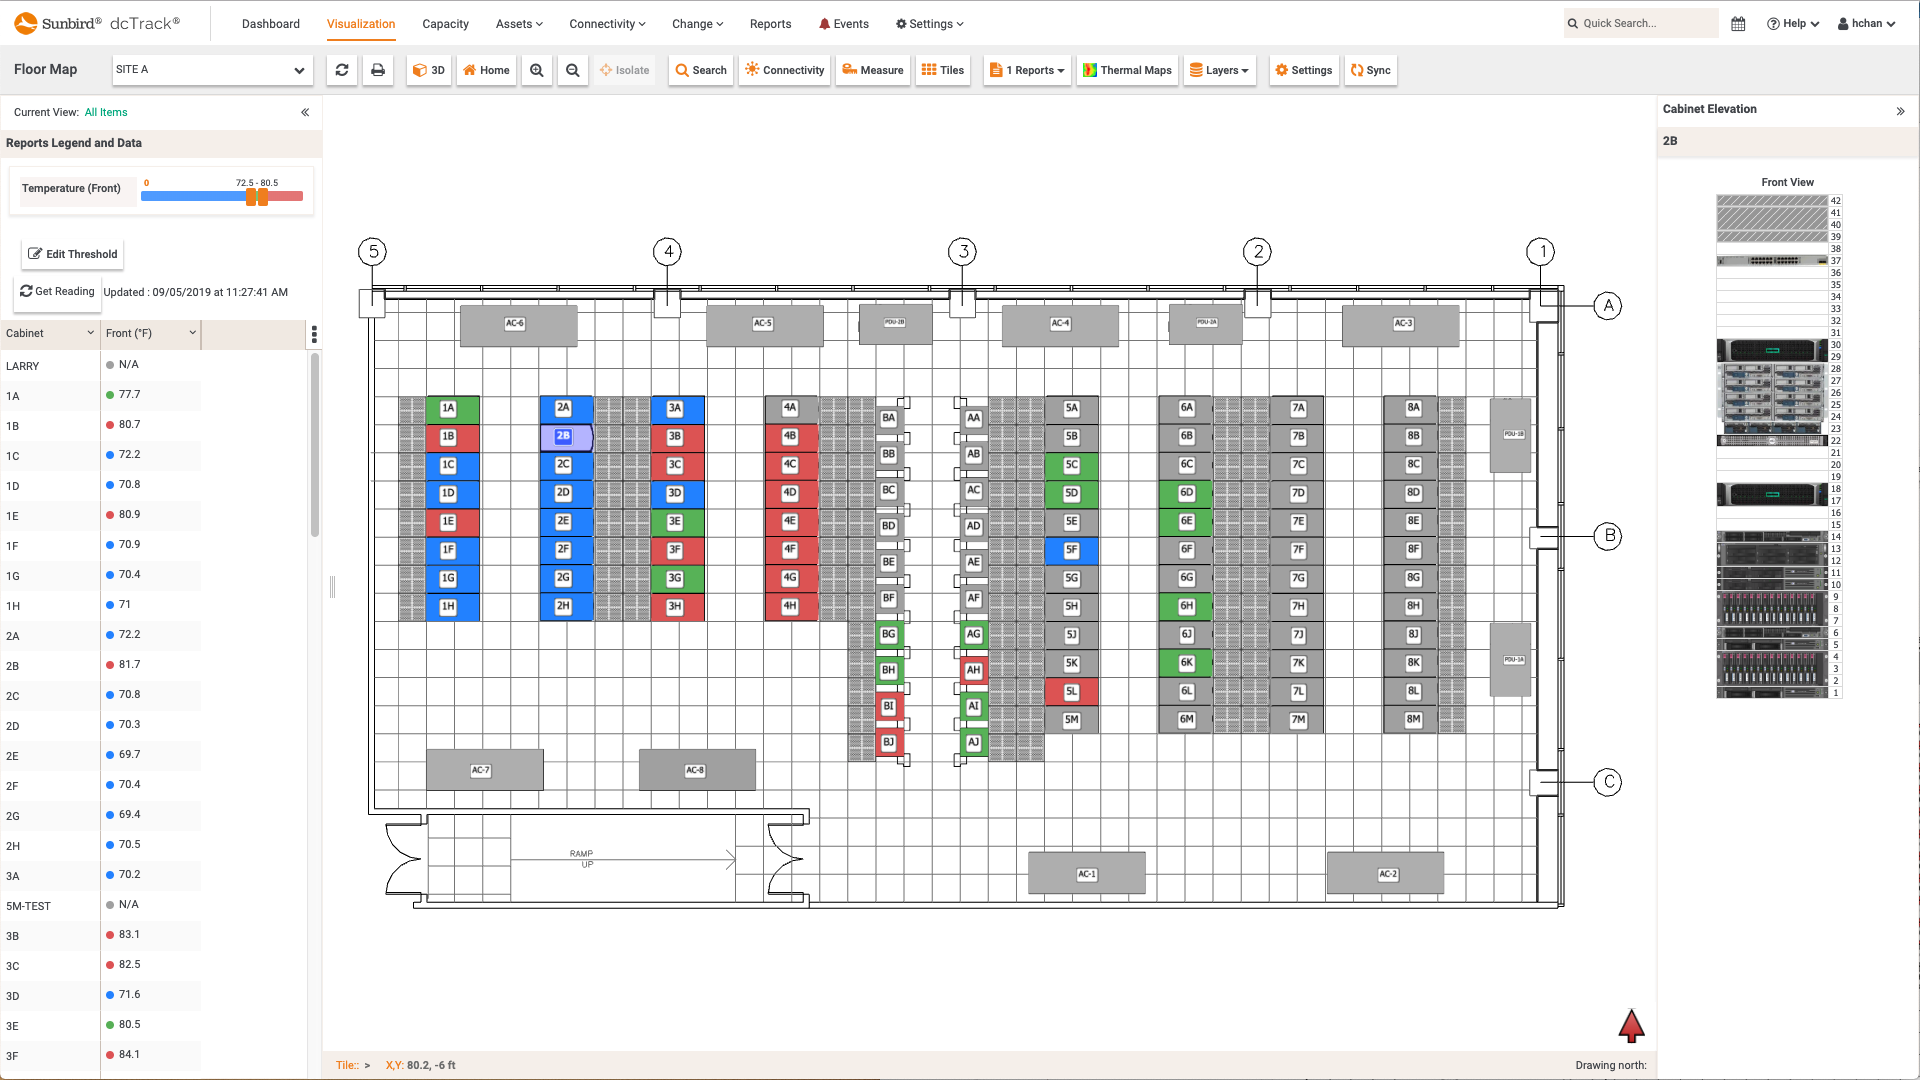Open the SITE A location dropdown
This screenshot has height=1080, width=1920.
click(211, 70)
